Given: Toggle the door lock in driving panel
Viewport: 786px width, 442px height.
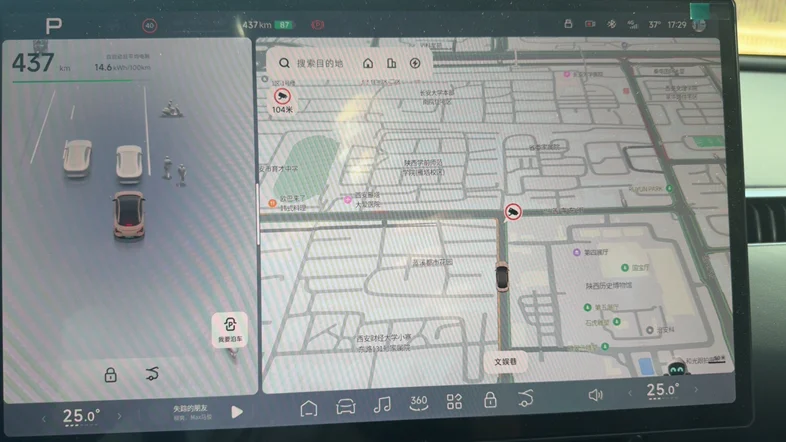Looking at the screenshot, I should 110,374.
